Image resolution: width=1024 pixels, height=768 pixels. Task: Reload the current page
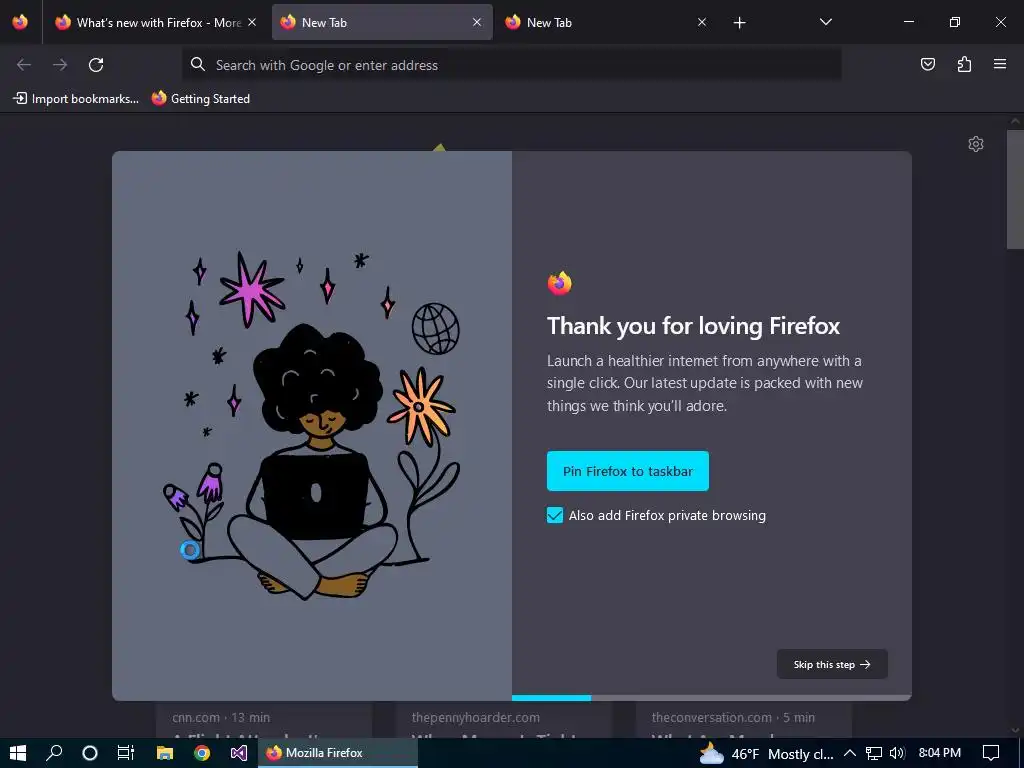tap(96, 65)
